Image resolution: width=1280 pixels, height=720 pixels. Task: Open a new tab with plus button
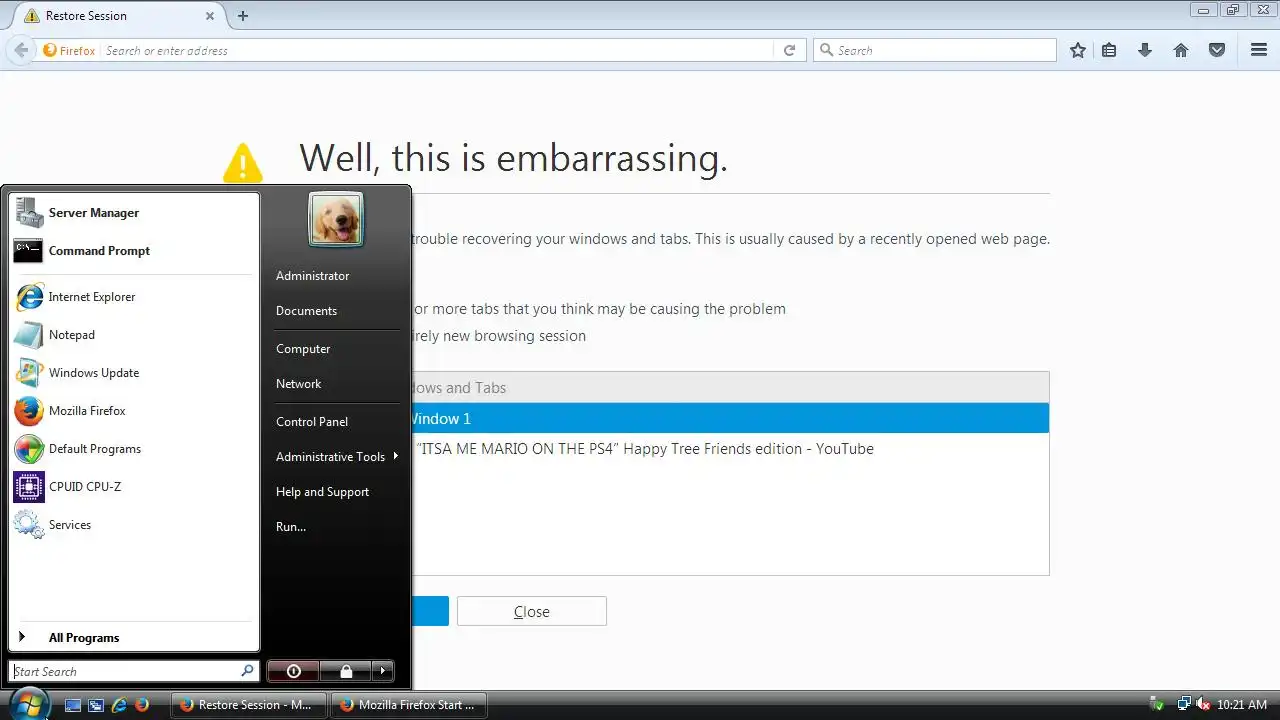[x=243, y=16]
